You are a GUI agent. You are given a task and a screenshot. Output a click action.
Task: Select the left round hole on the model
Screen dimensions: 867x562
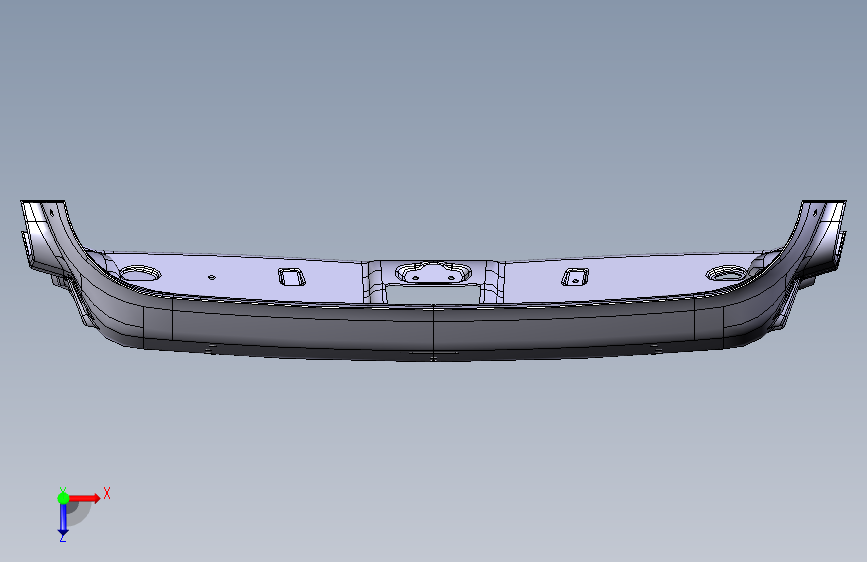click(140, 273)
